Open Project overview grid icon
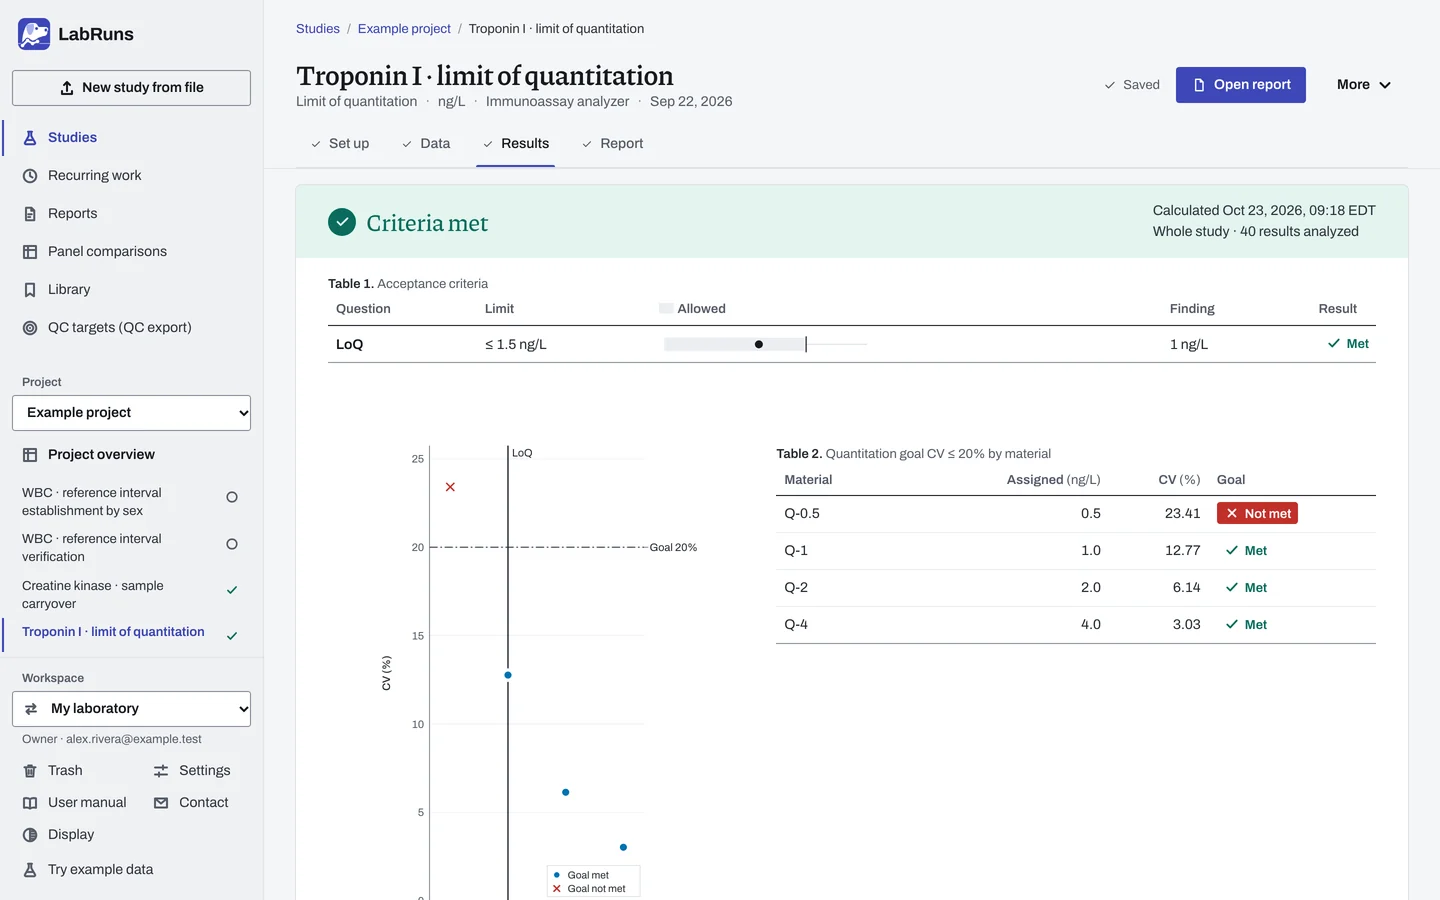The height and width of the screenshot is (900, 1440). (30, 455)
